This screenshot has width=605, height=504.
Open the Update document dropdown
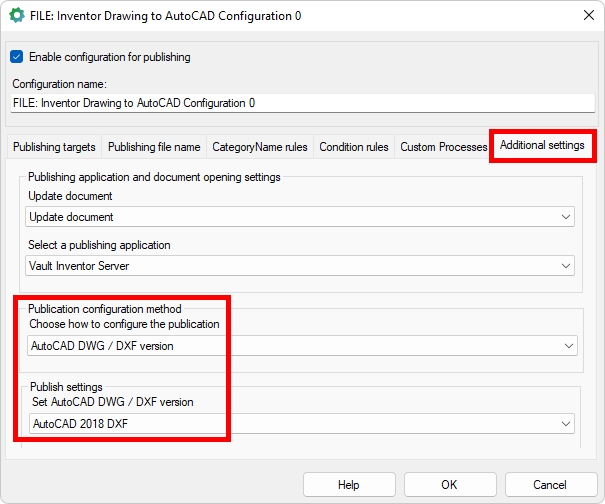[300, 217]
